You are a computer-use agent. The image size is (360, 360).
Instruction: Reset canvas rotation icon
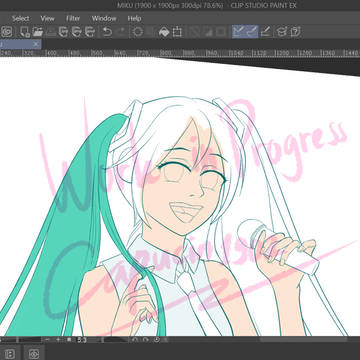[x=157, y=340]
